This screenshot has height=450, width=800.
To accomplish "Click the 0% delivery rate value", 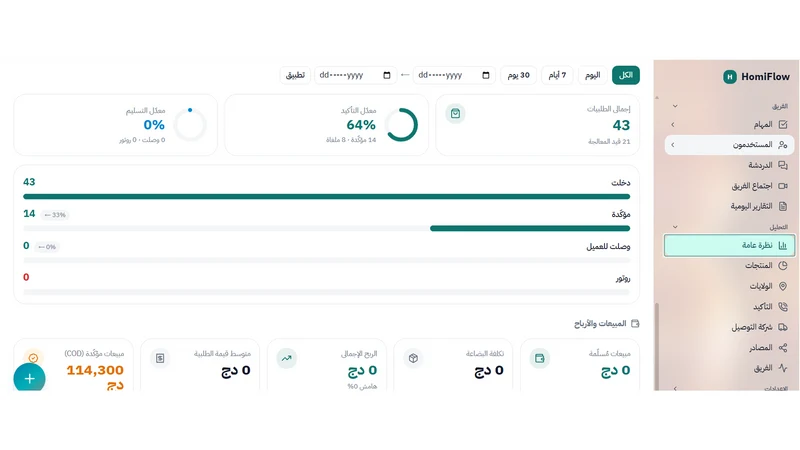I will click(154, 124).
